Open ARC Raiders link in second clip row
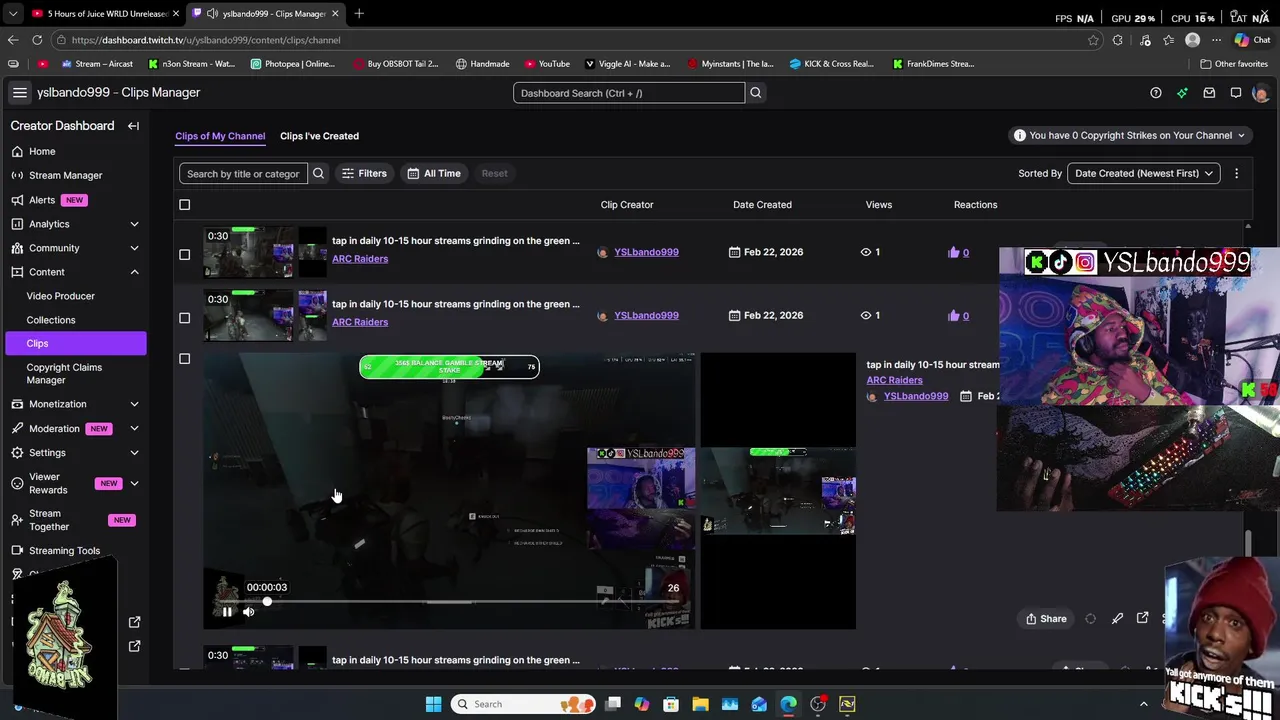This screenshot has height=720, width=1280. 360,322
